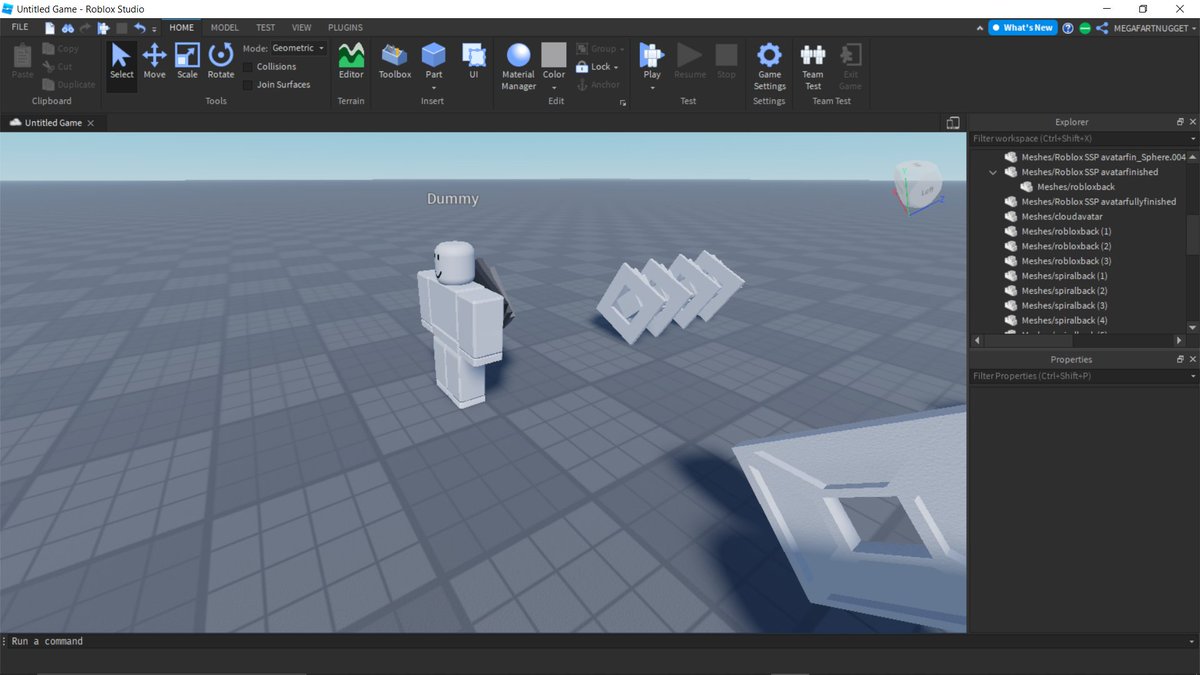This screenshot has height=675, width=1200.
Task: Open the Color dropdown arrow
Action: coord(553,88)
